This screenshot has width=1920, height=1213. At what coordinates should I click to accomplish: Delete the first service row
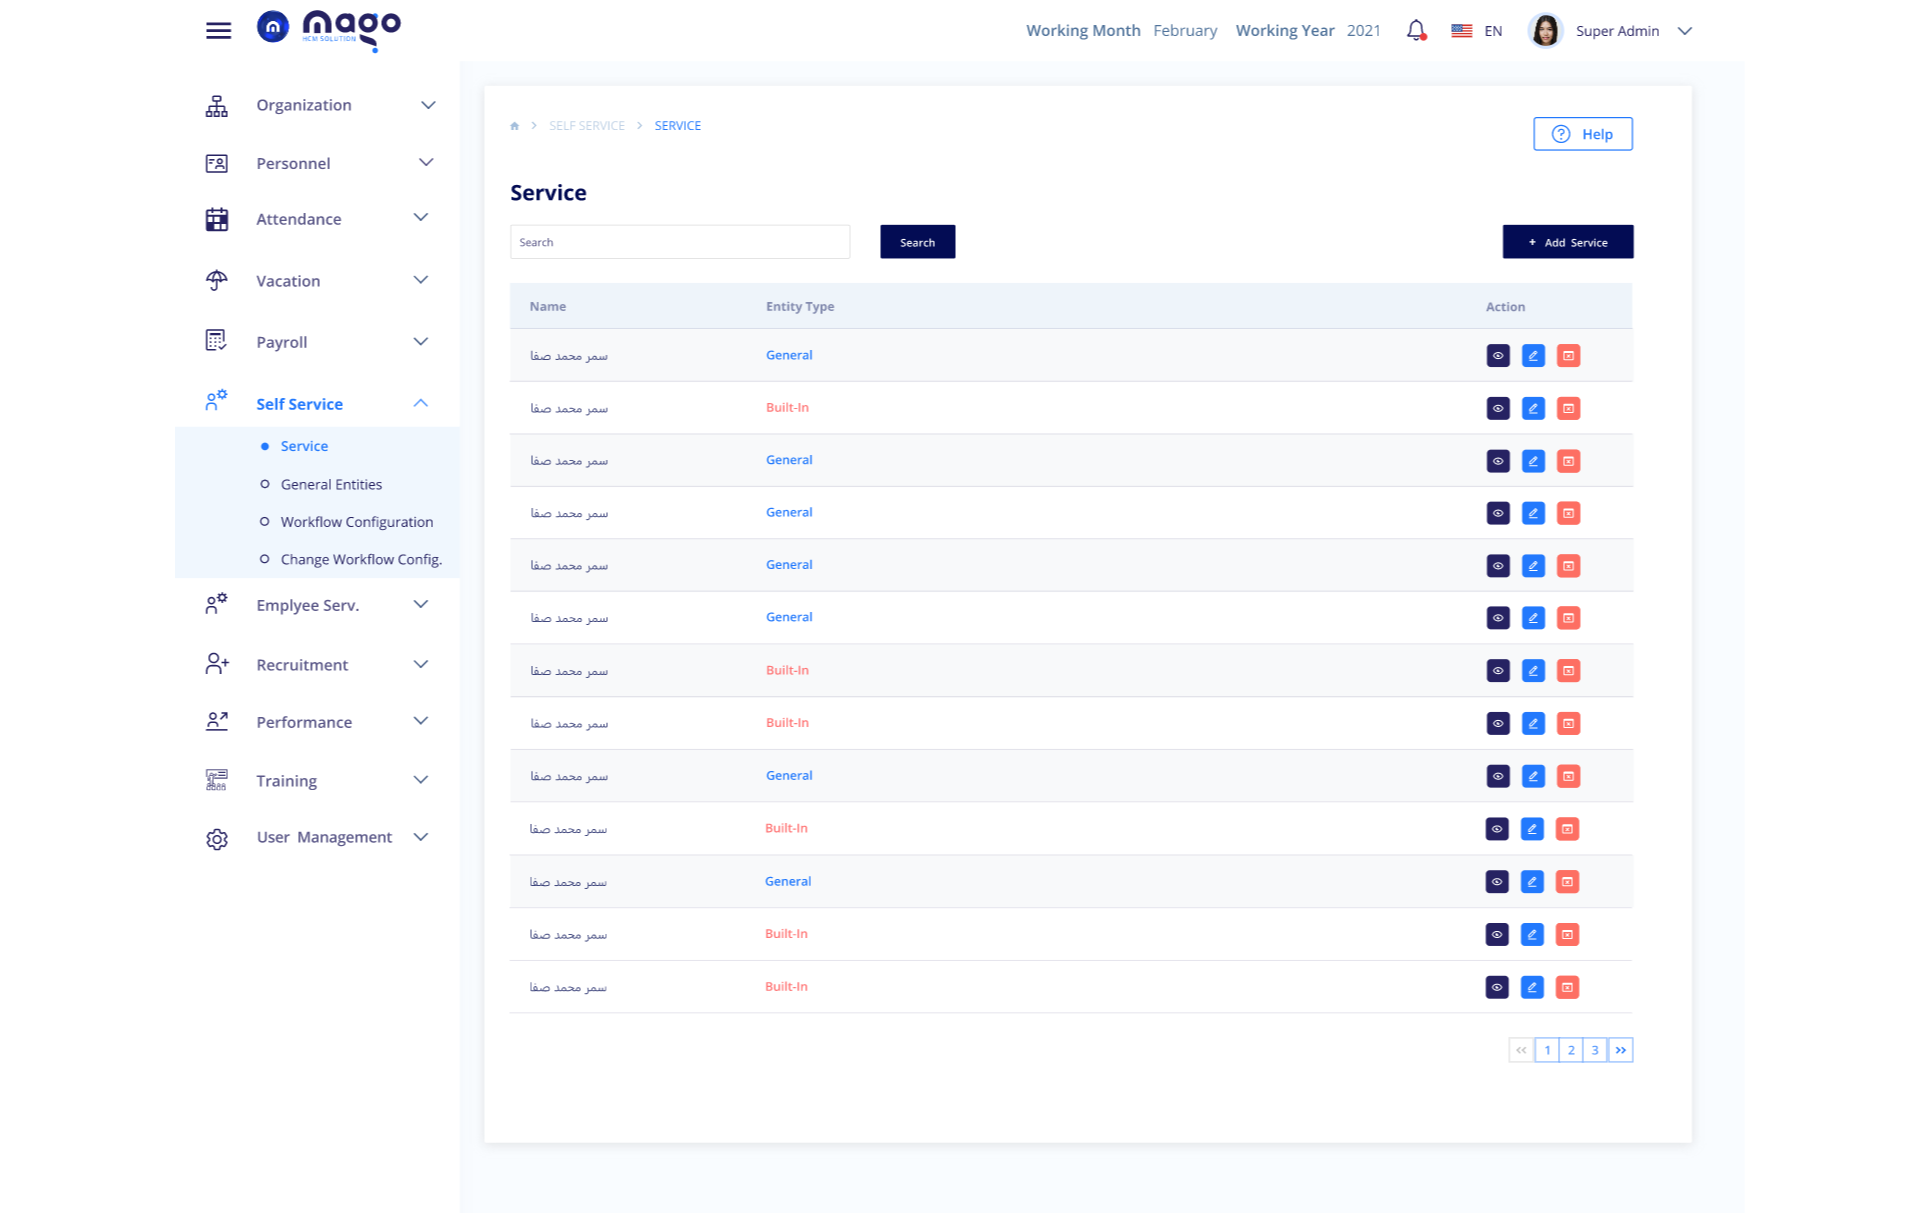click(x=1568, y=355)
